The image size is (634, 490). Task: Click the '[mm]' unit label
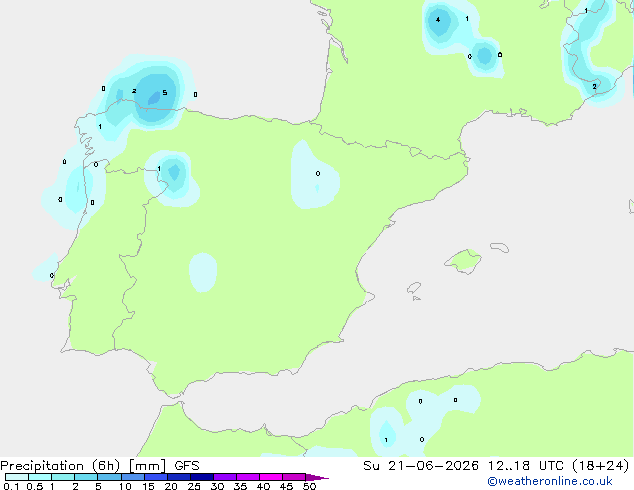point(147,466)
